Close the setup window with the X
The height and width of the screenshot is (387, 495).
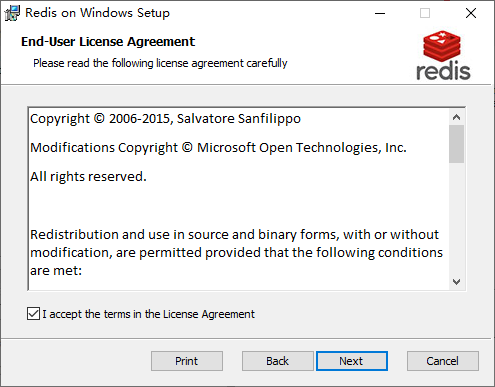(x=471, y=13)
